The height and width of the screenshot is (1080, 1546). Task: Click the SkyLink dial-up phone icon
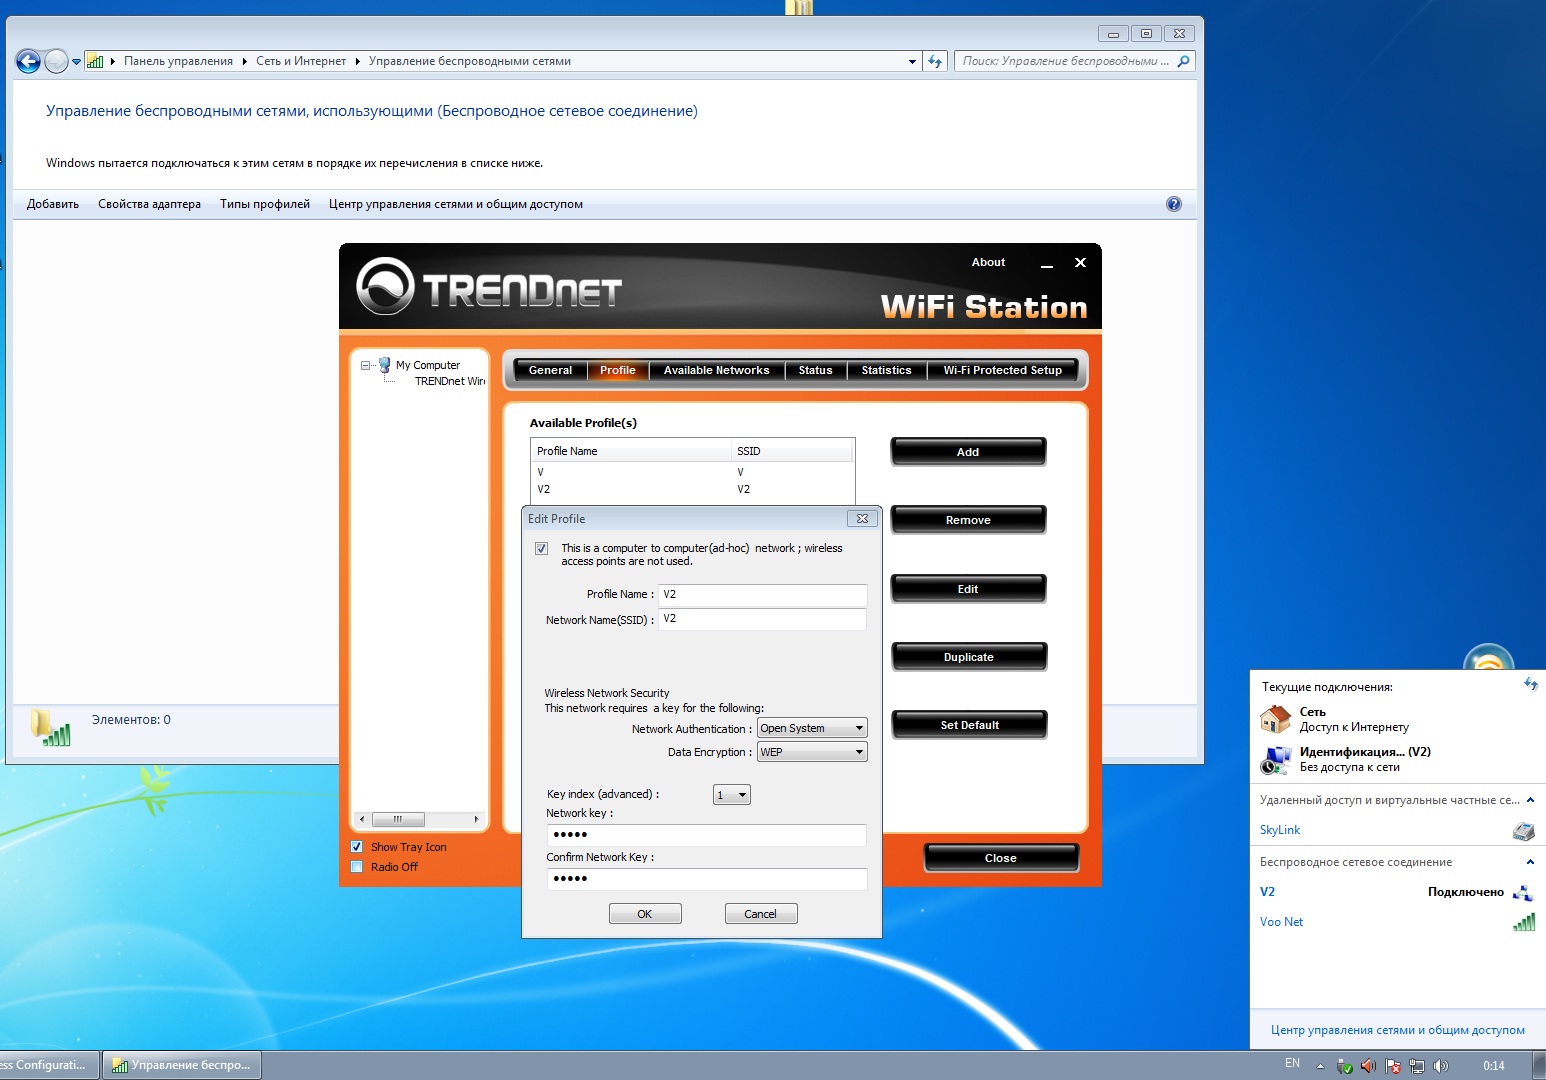point(1523,831)
